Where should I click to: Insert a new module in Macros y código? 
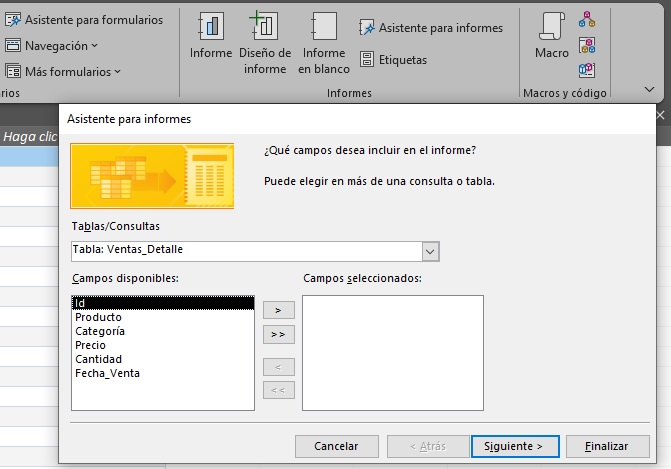587,20
